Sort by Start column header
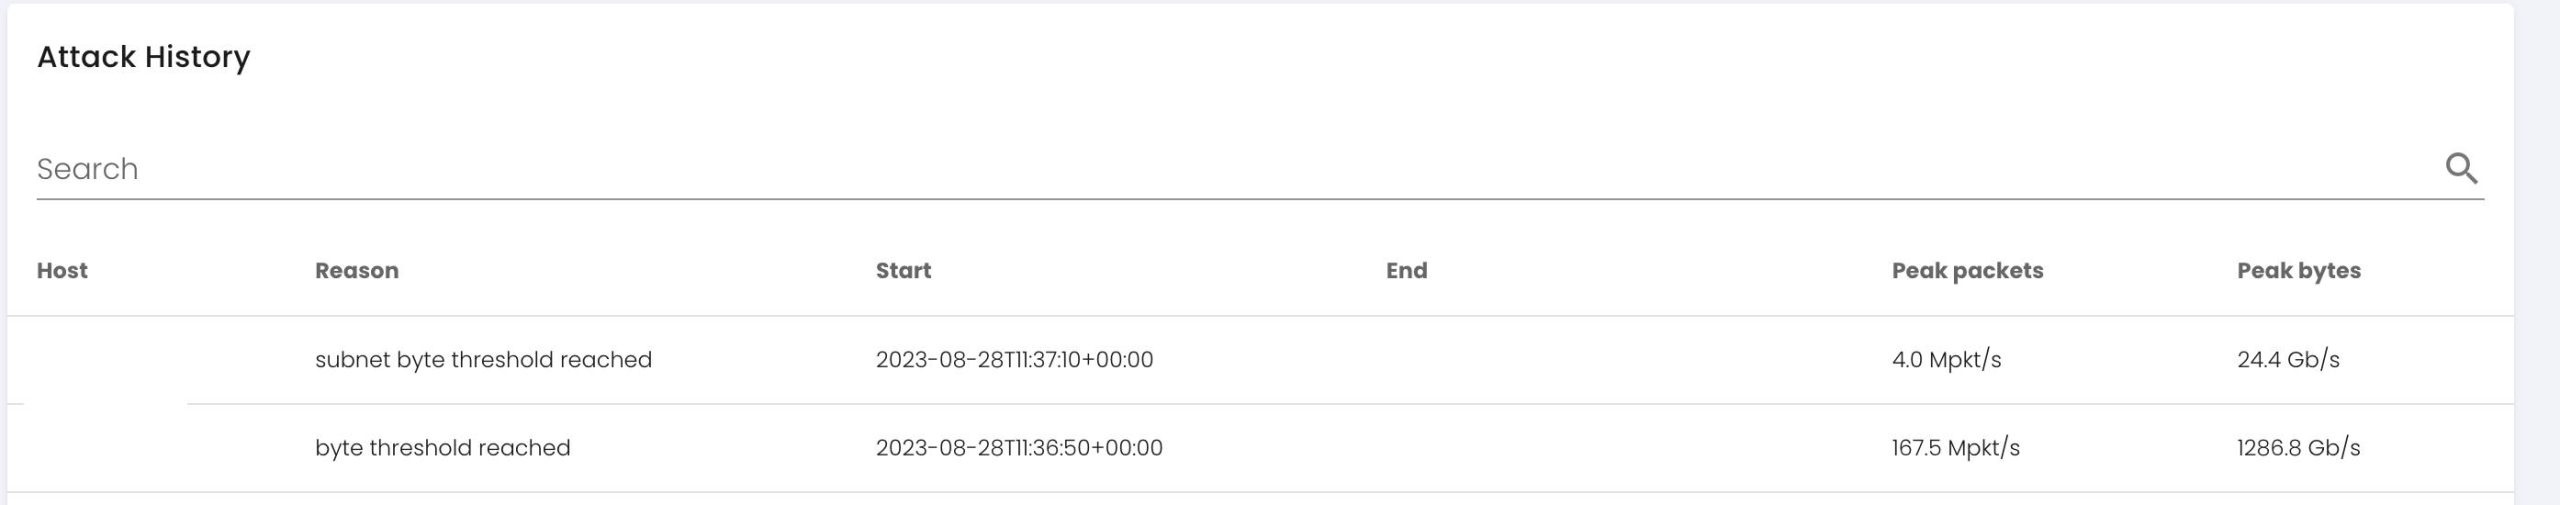The height and width of the screenshot is (505, 2560). (903, 270)
